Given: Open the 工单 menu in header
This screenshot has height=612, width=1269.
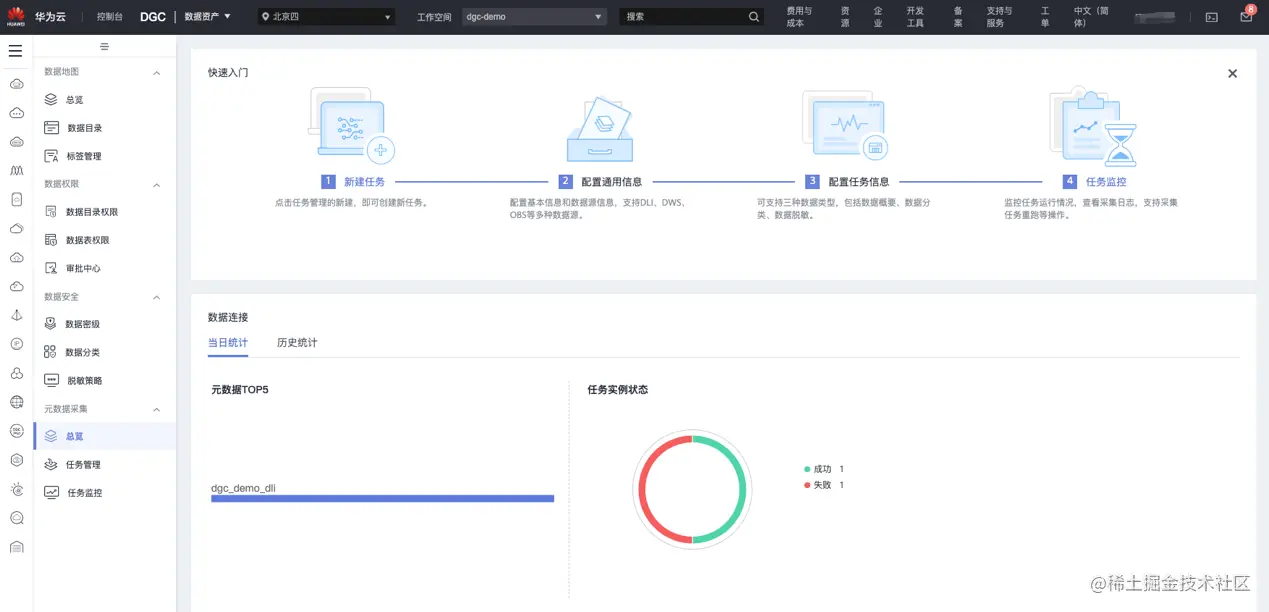Looking at the screenshot, I should [1045, 17].
